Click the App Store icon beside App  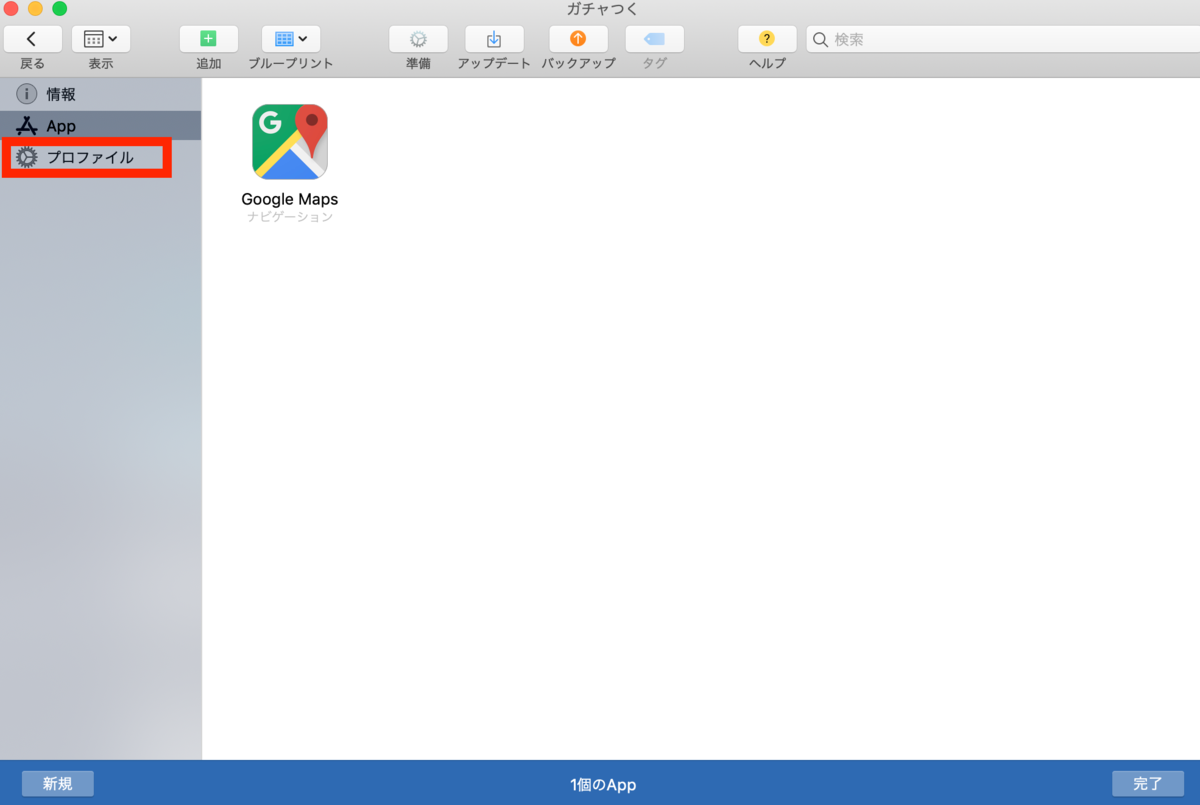point(27,126)
